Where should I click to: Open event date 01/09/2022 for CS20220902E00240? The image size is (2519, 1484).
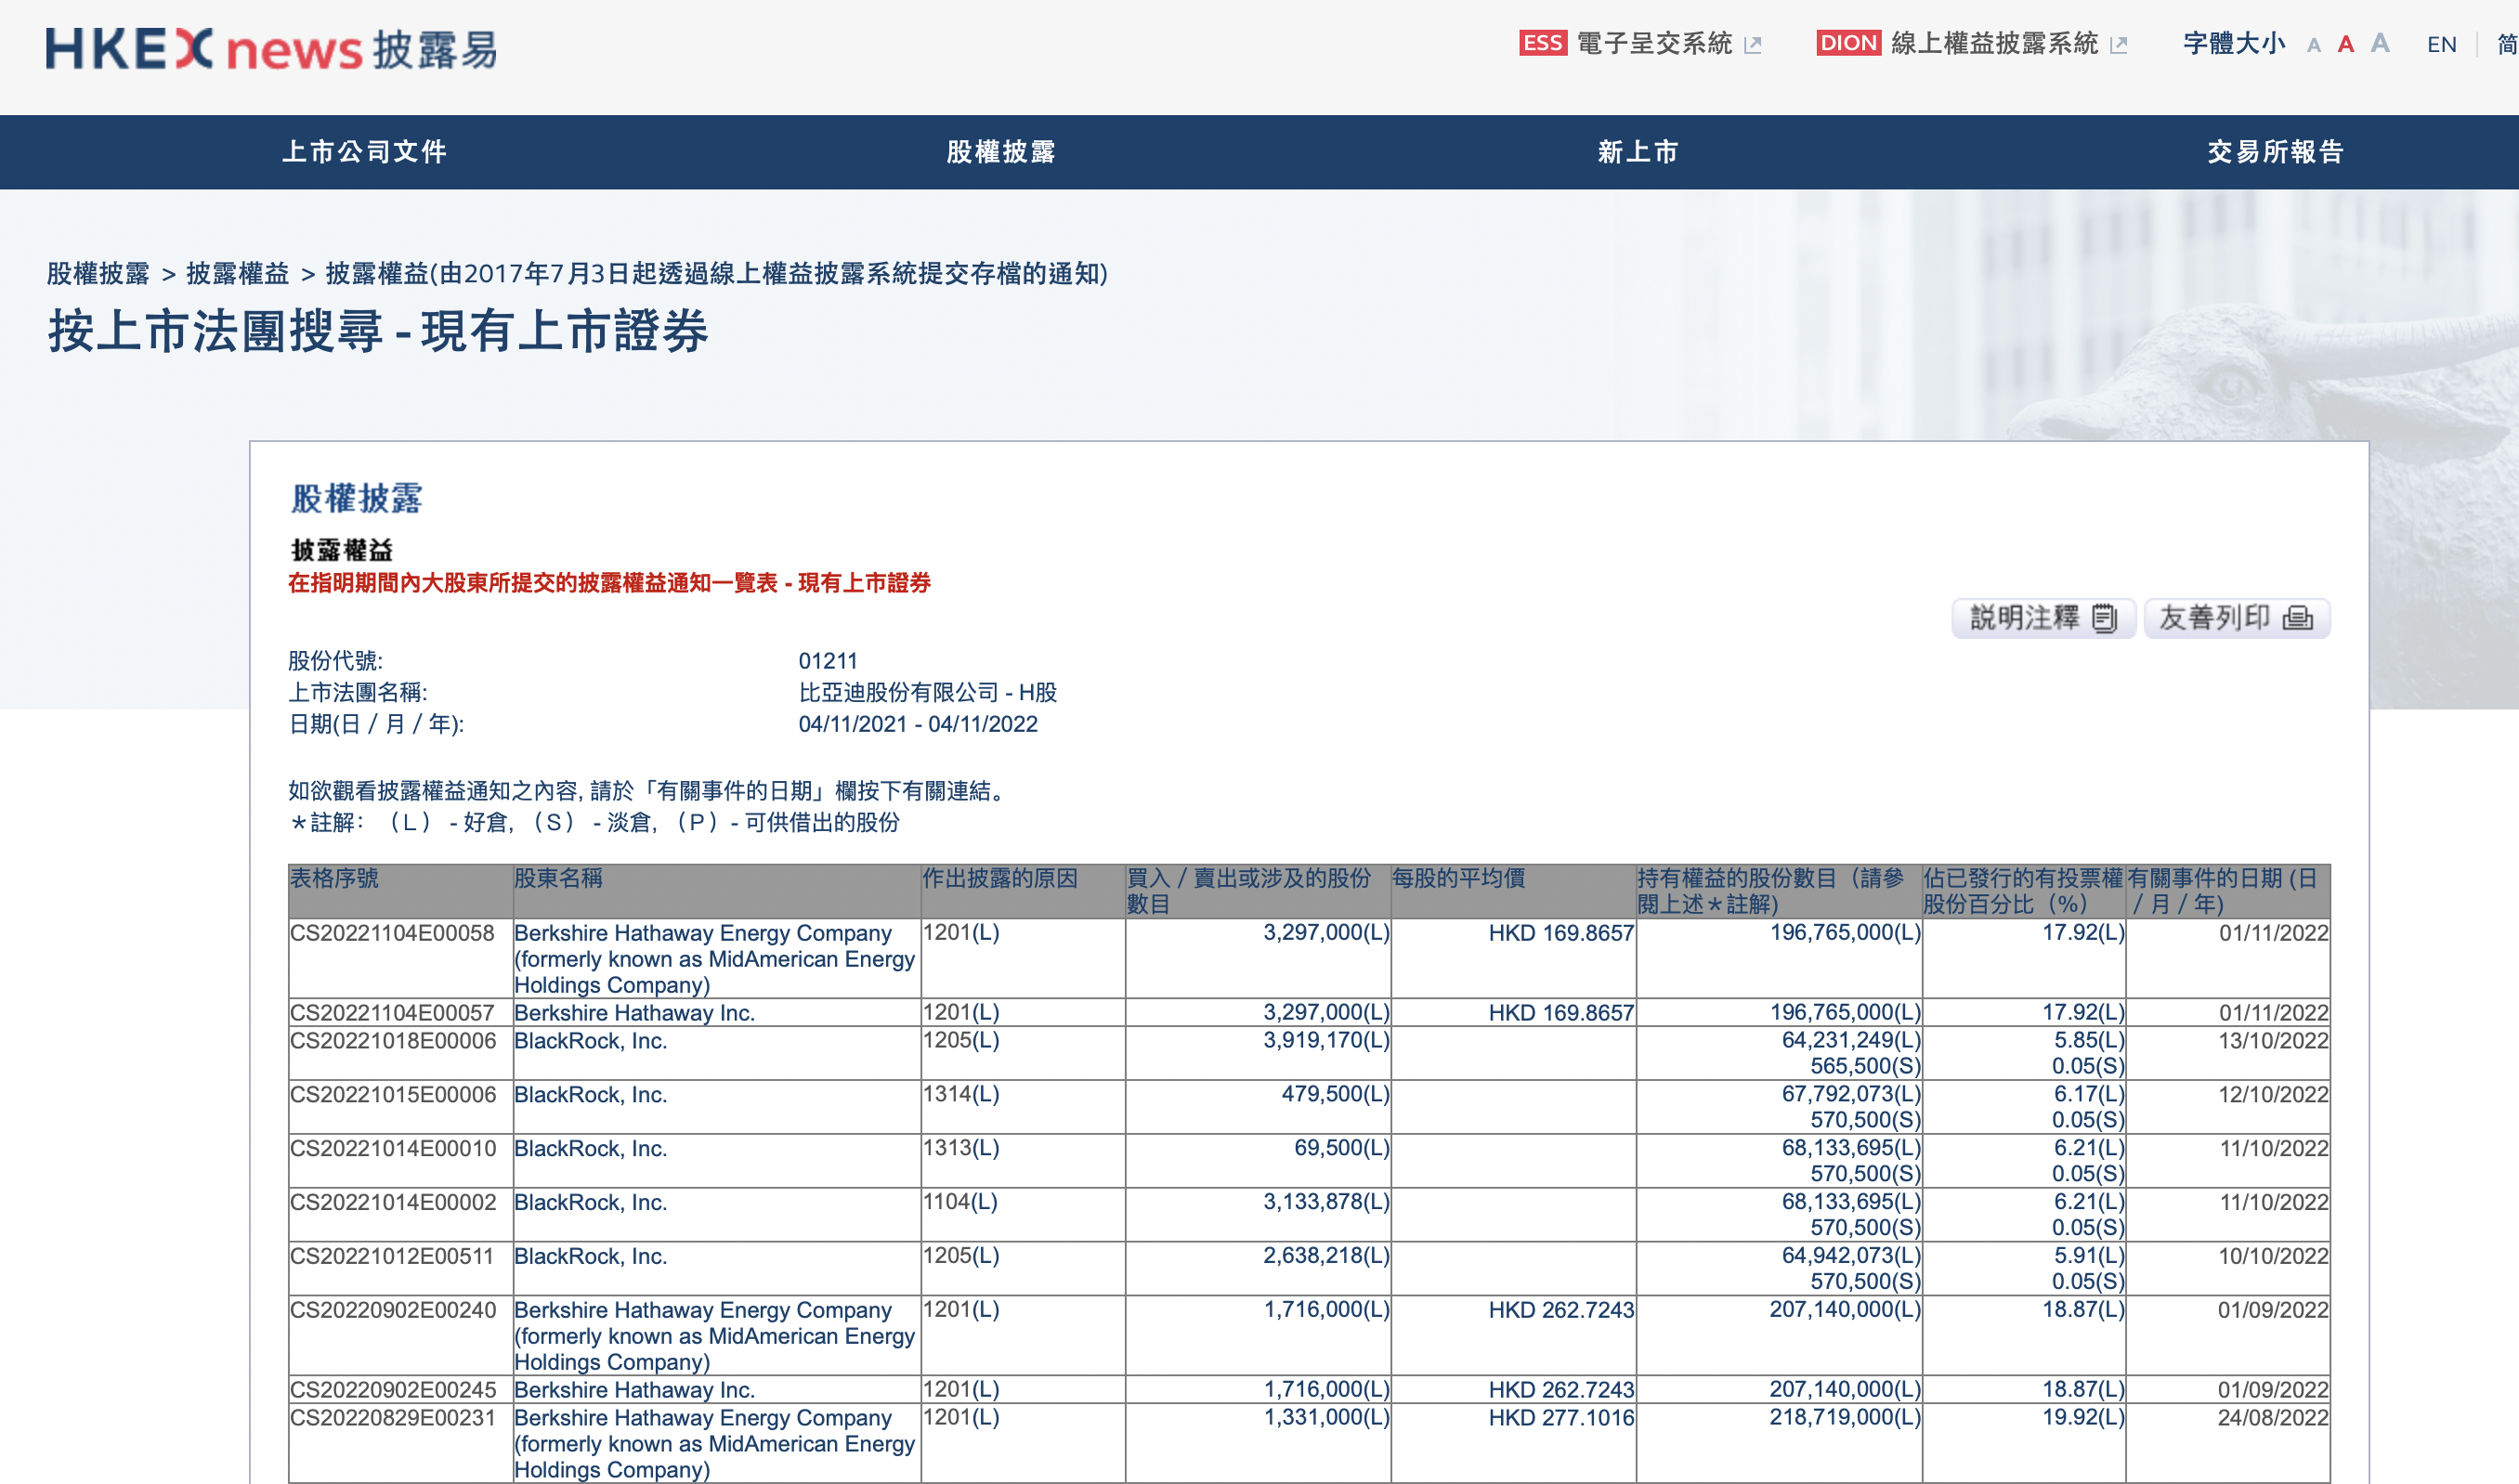click(x=2273, y=1310)
